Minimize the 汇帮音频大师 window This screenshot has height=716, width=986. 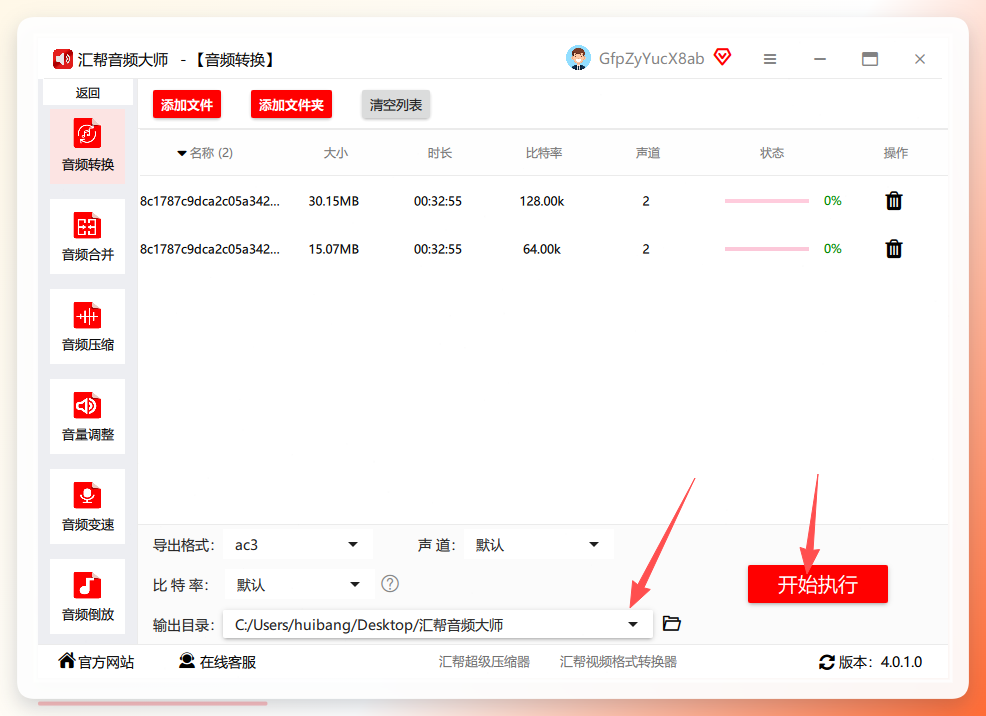[x=820, y=59]
